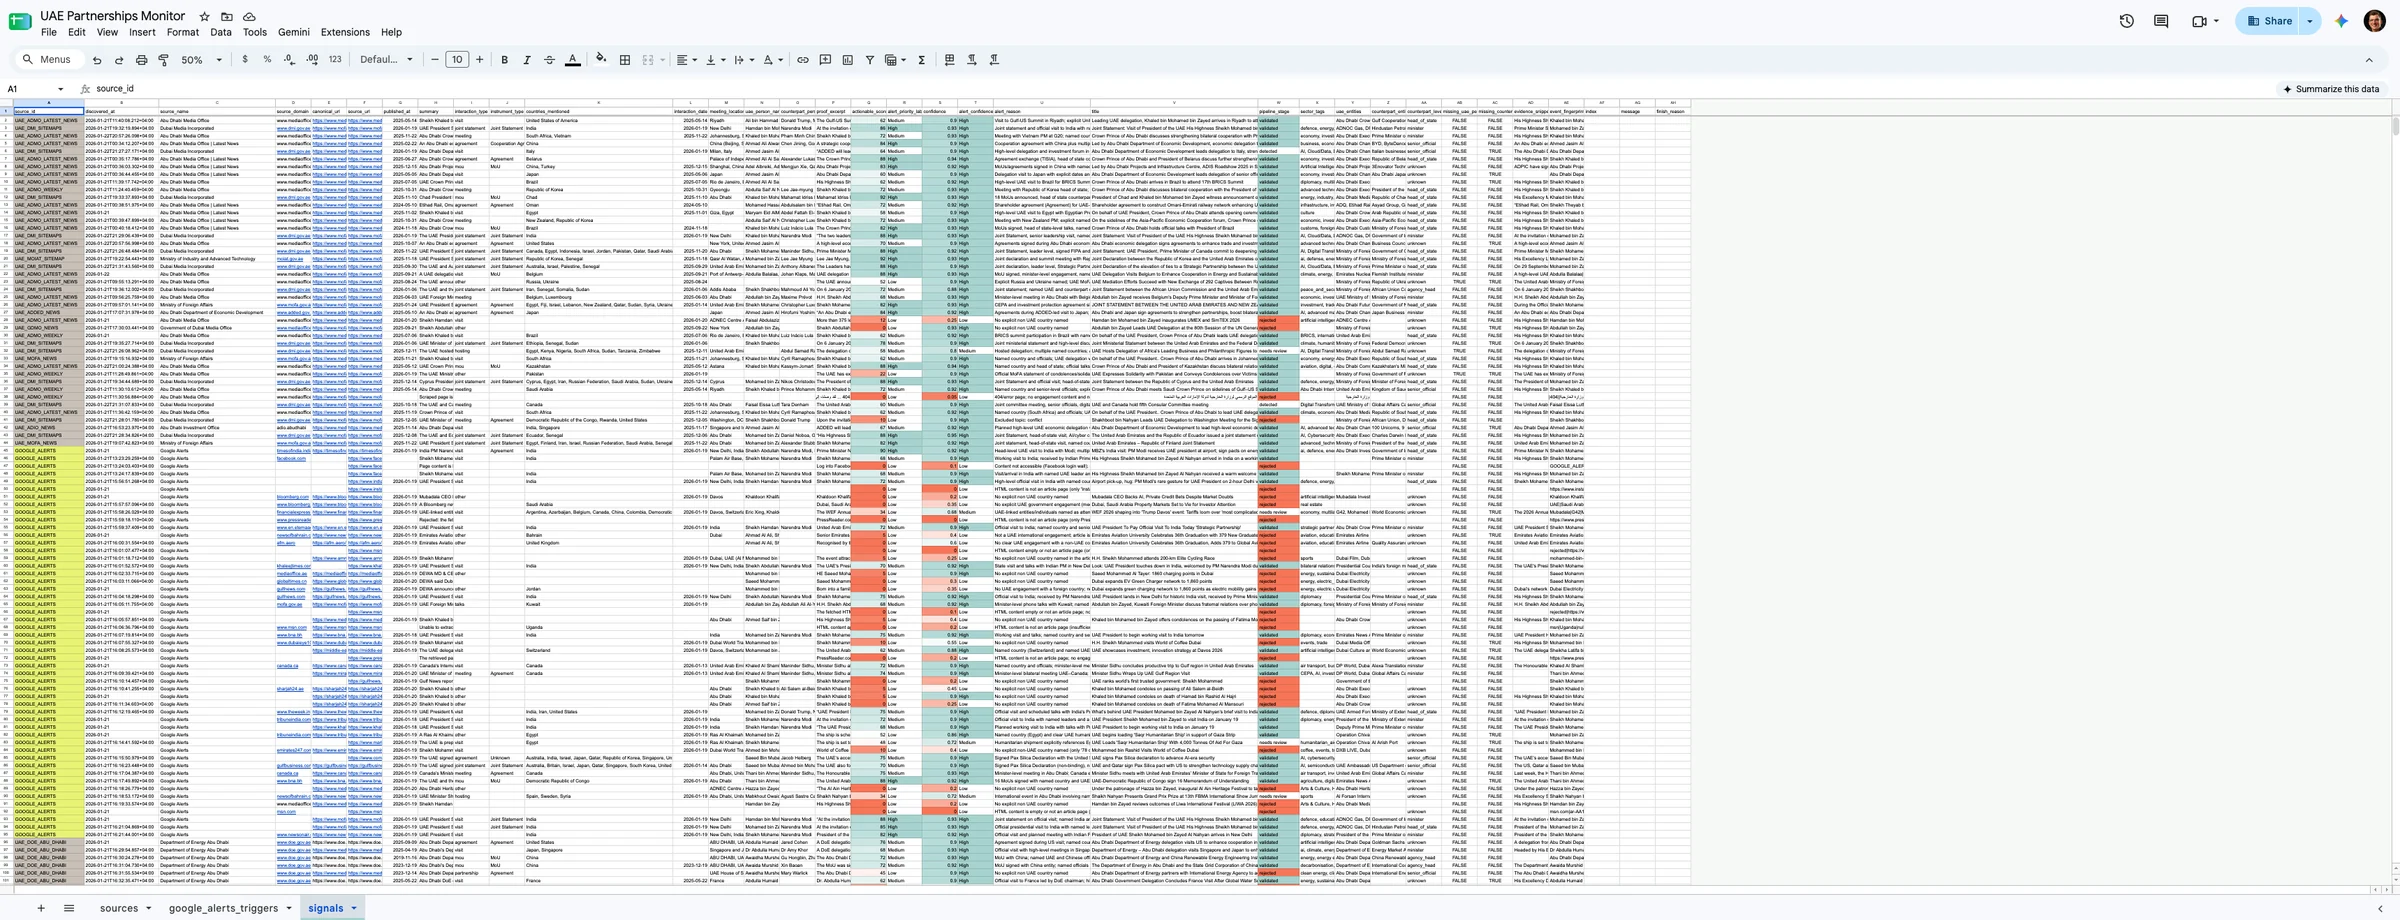
Task: Star the UAE Partnerships Monitor document
Action: [204, 17]
